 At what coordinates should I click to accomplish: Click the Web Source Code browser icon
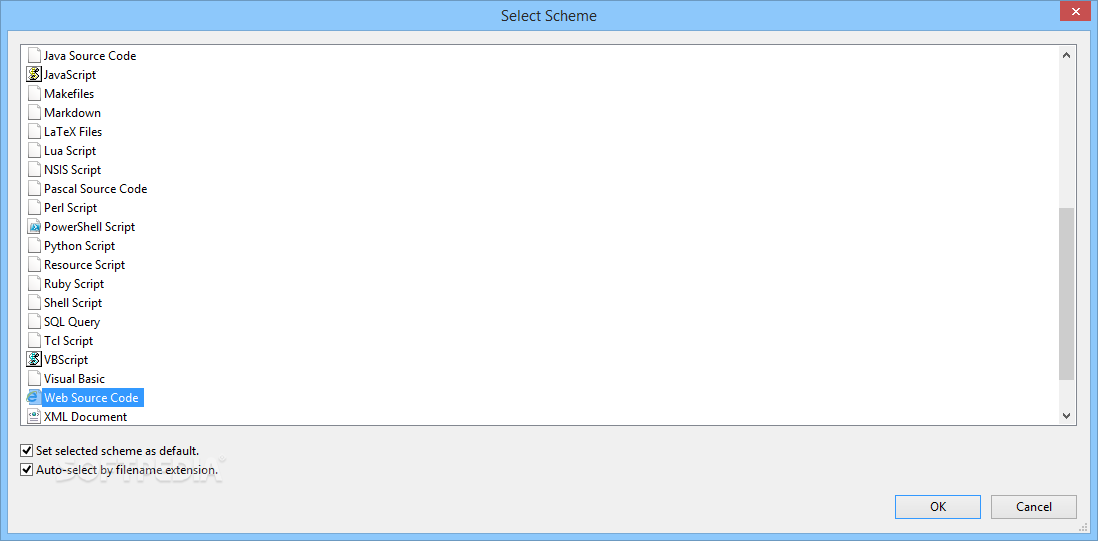[x=34, y=398]
